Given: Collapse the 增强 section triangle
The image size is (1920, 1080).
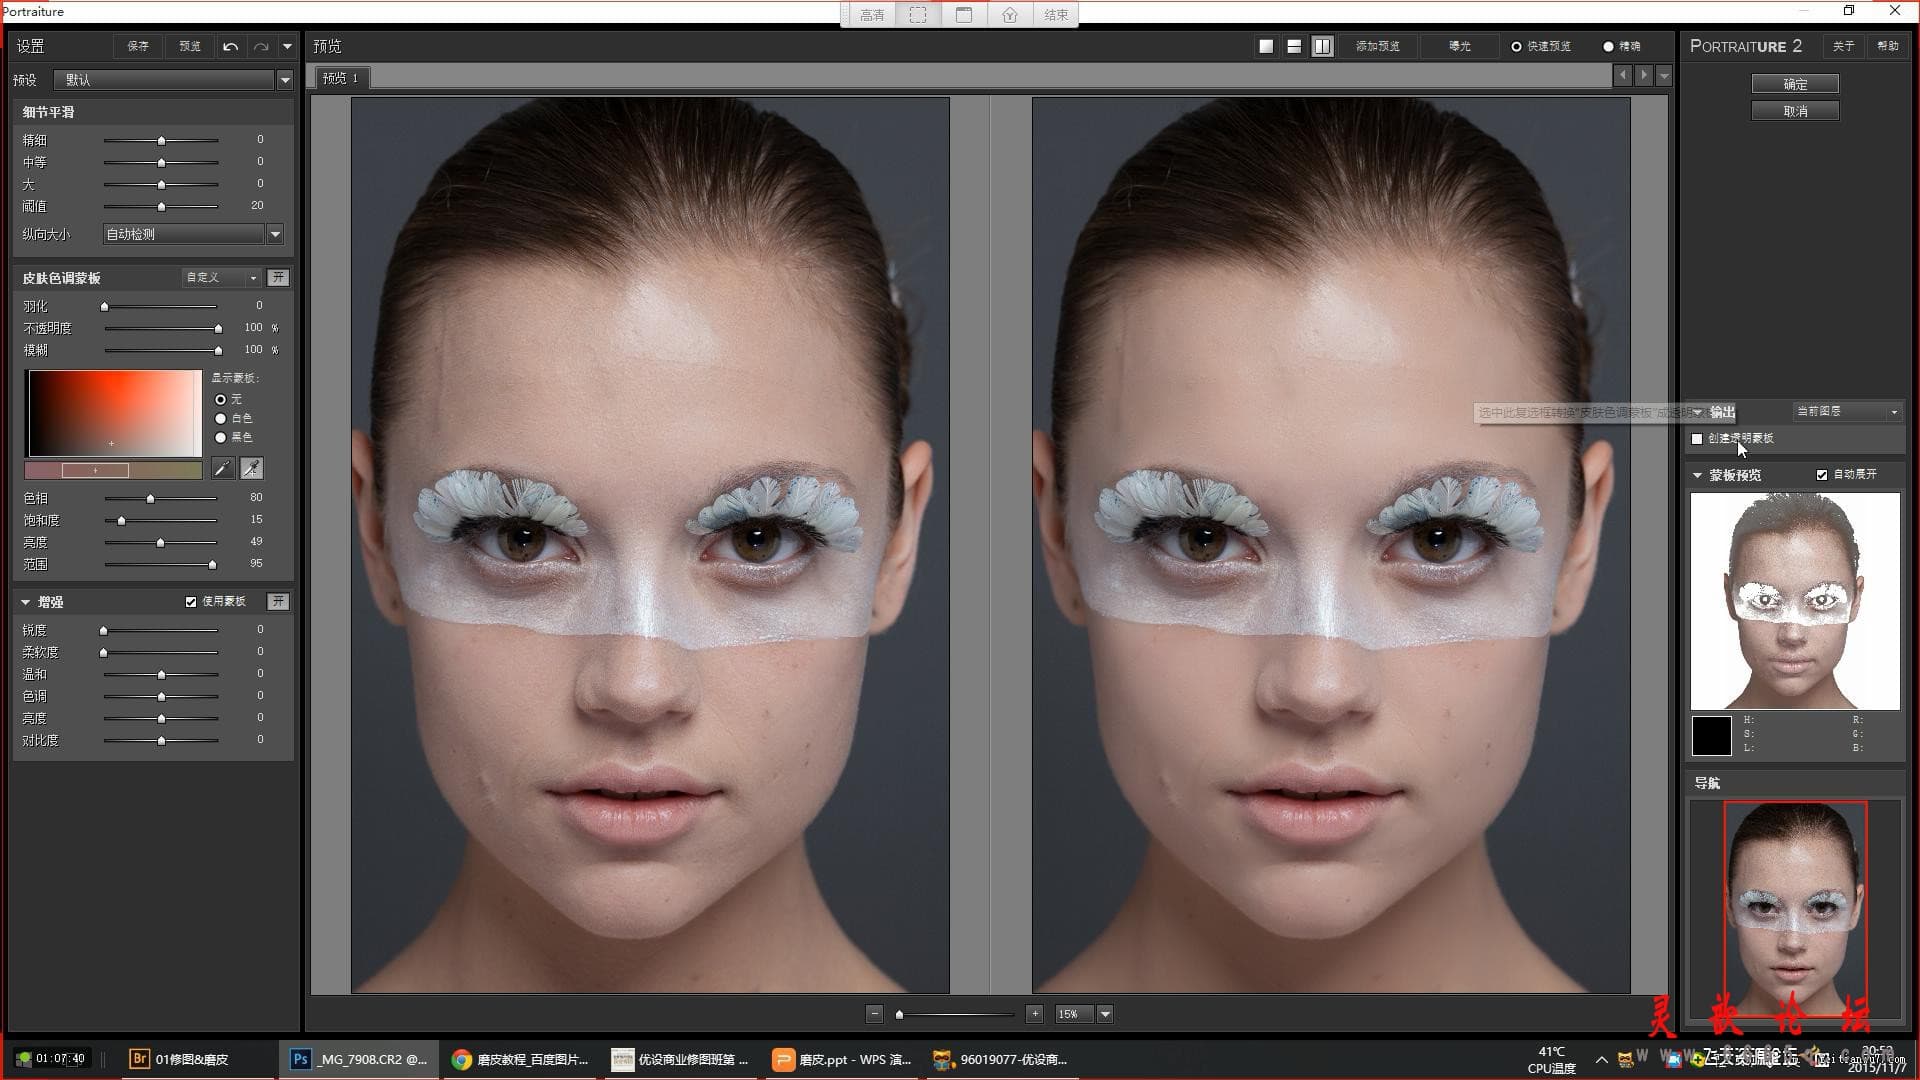Looking at the screenshot, I should point(25,602).
